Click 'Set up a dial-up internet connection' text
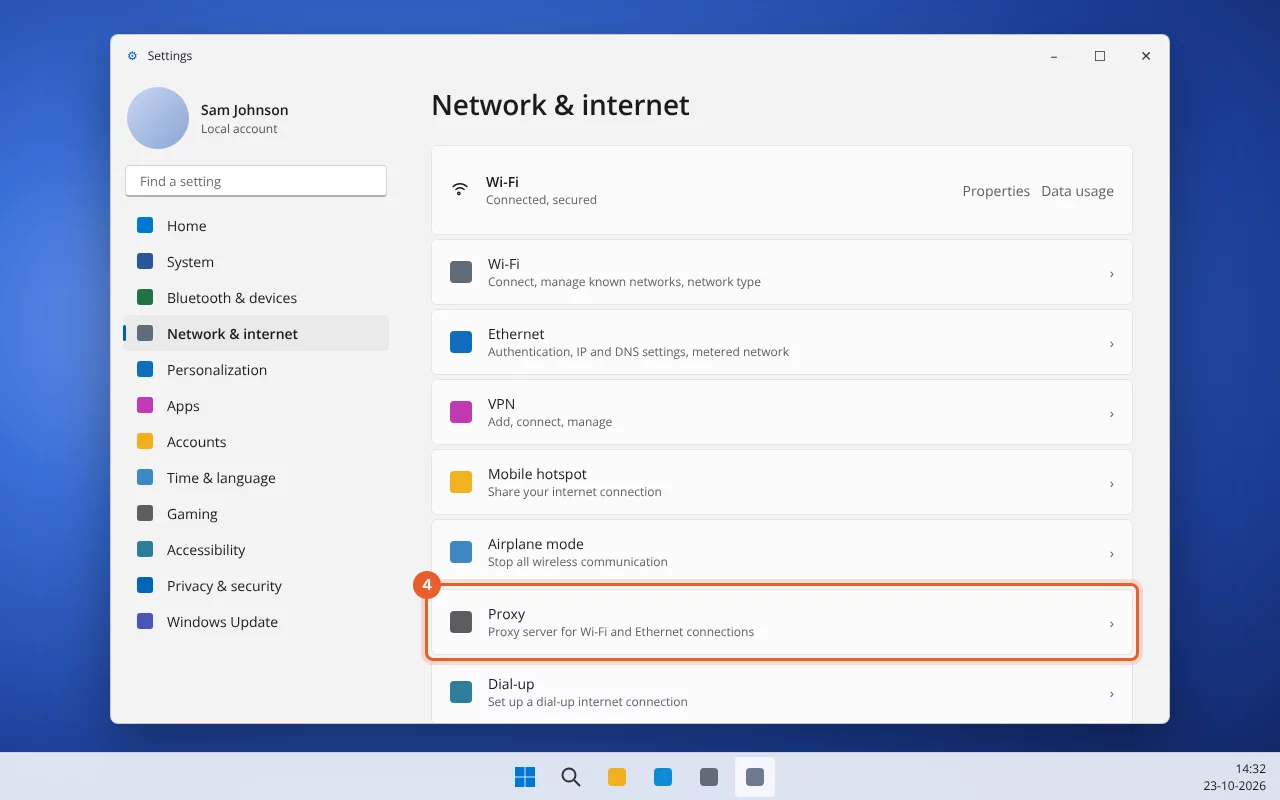This screenshot has height=800, width=1280. click(x=588, y=702)
